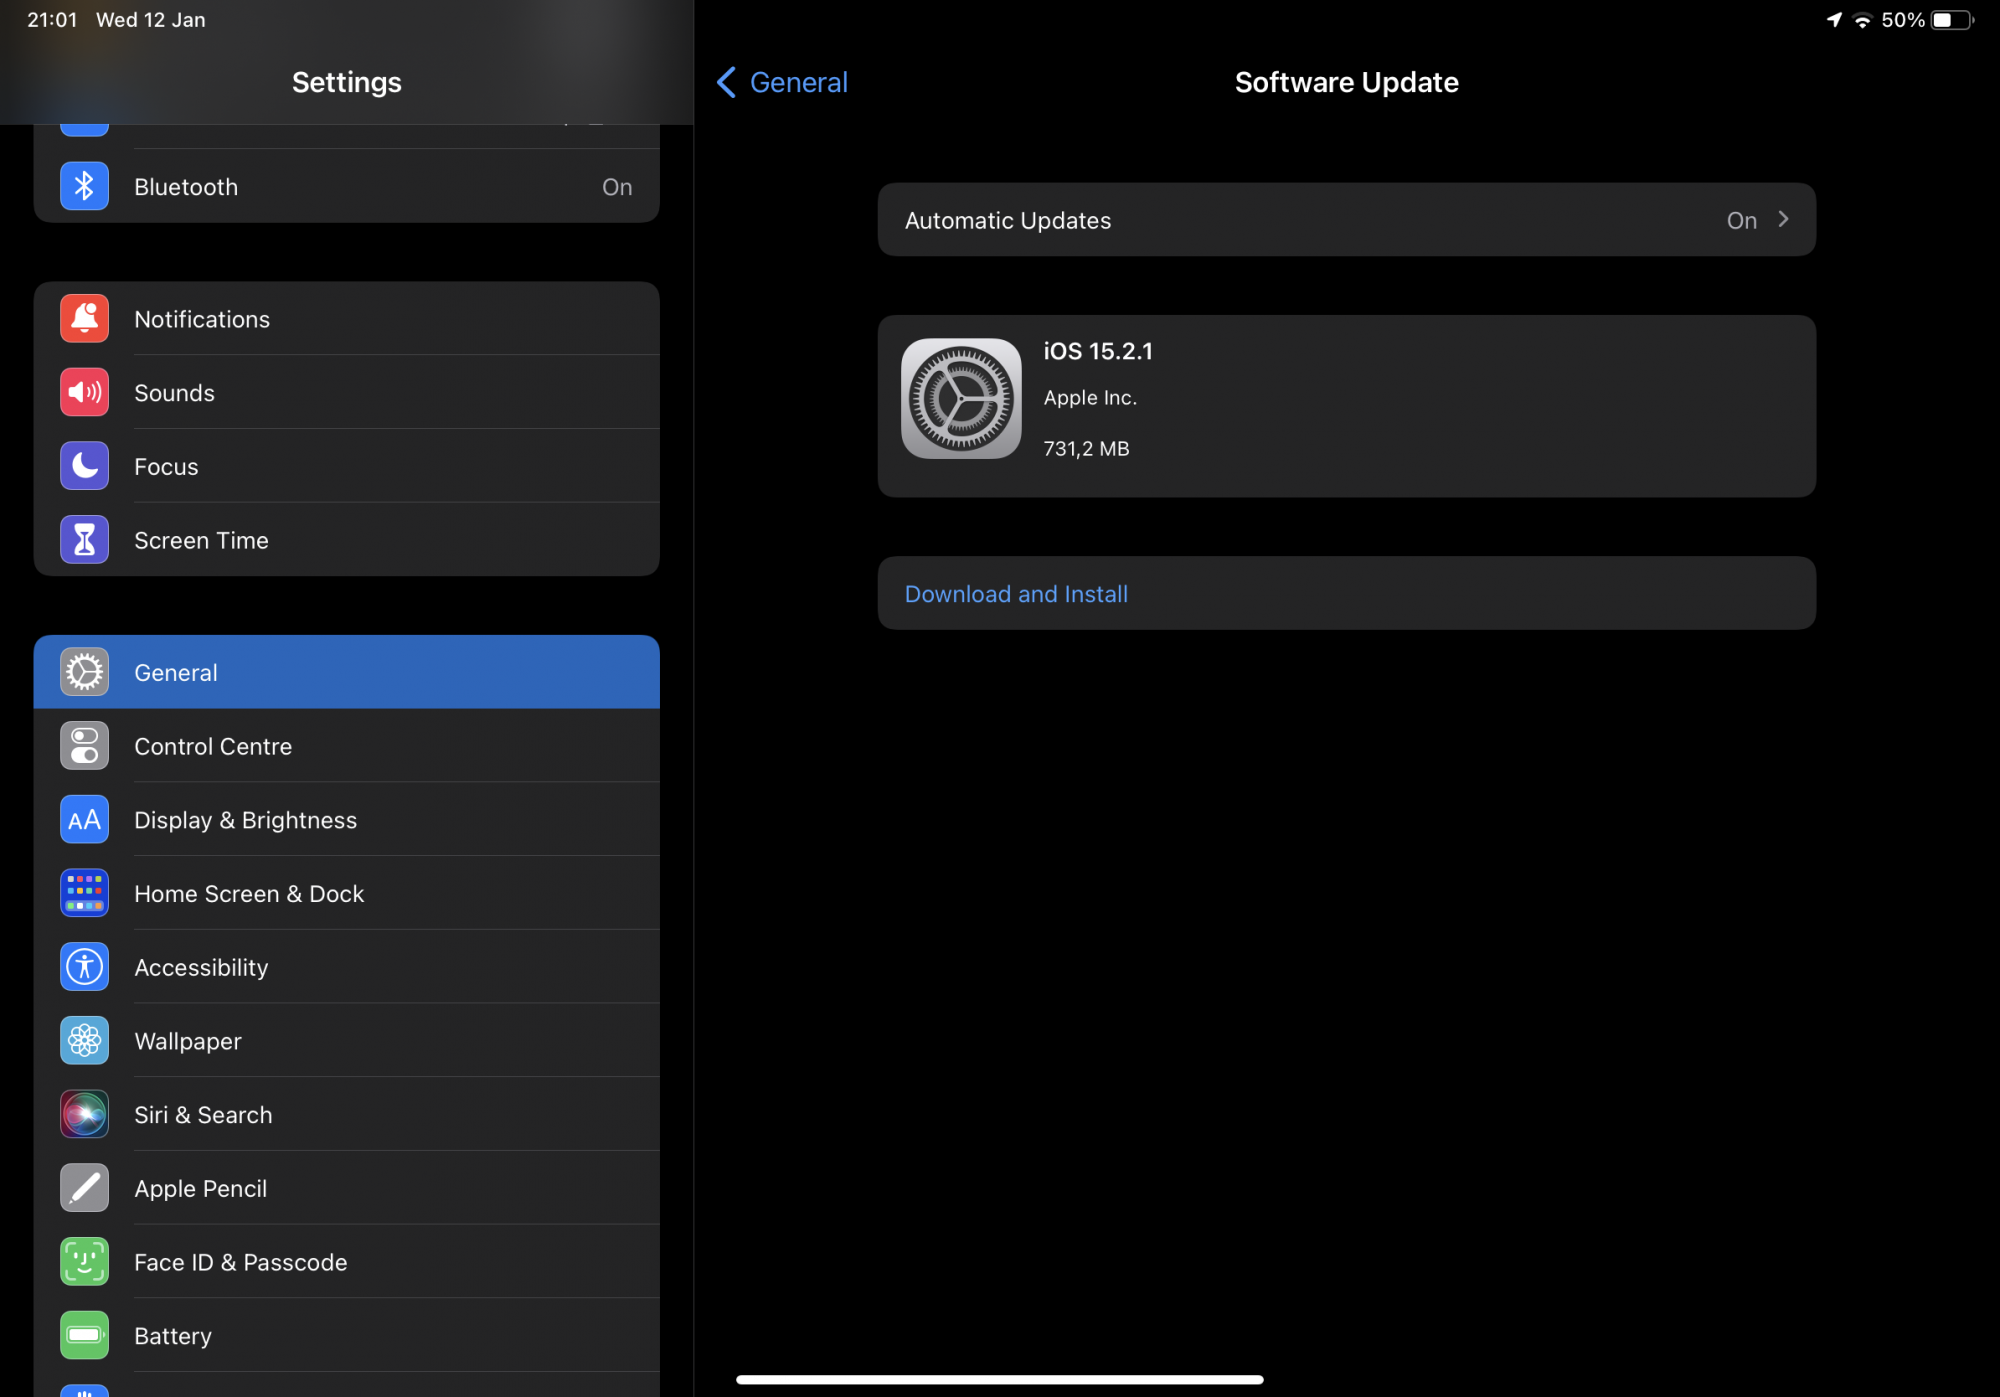The height and width of the screenshot is (1397, 2000).
Task: Tap the Screen Time hourglass icon
Action: point(84,540)
